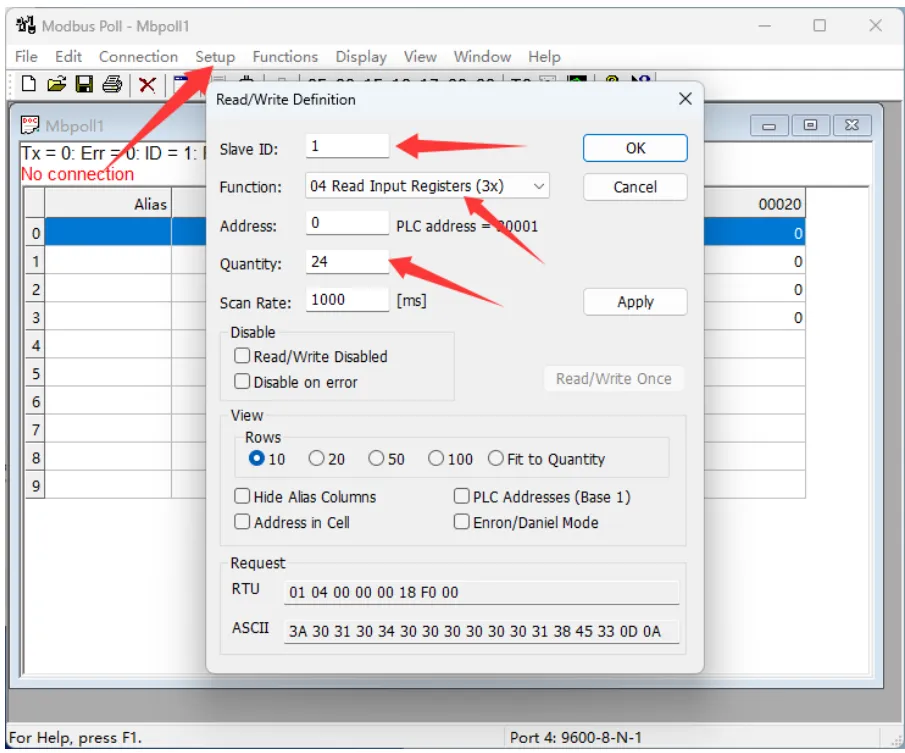The width and height of the screenshot is (905, 753).
Task: Click the red X cancel toolbar icon
Action: tap(146, 84)
